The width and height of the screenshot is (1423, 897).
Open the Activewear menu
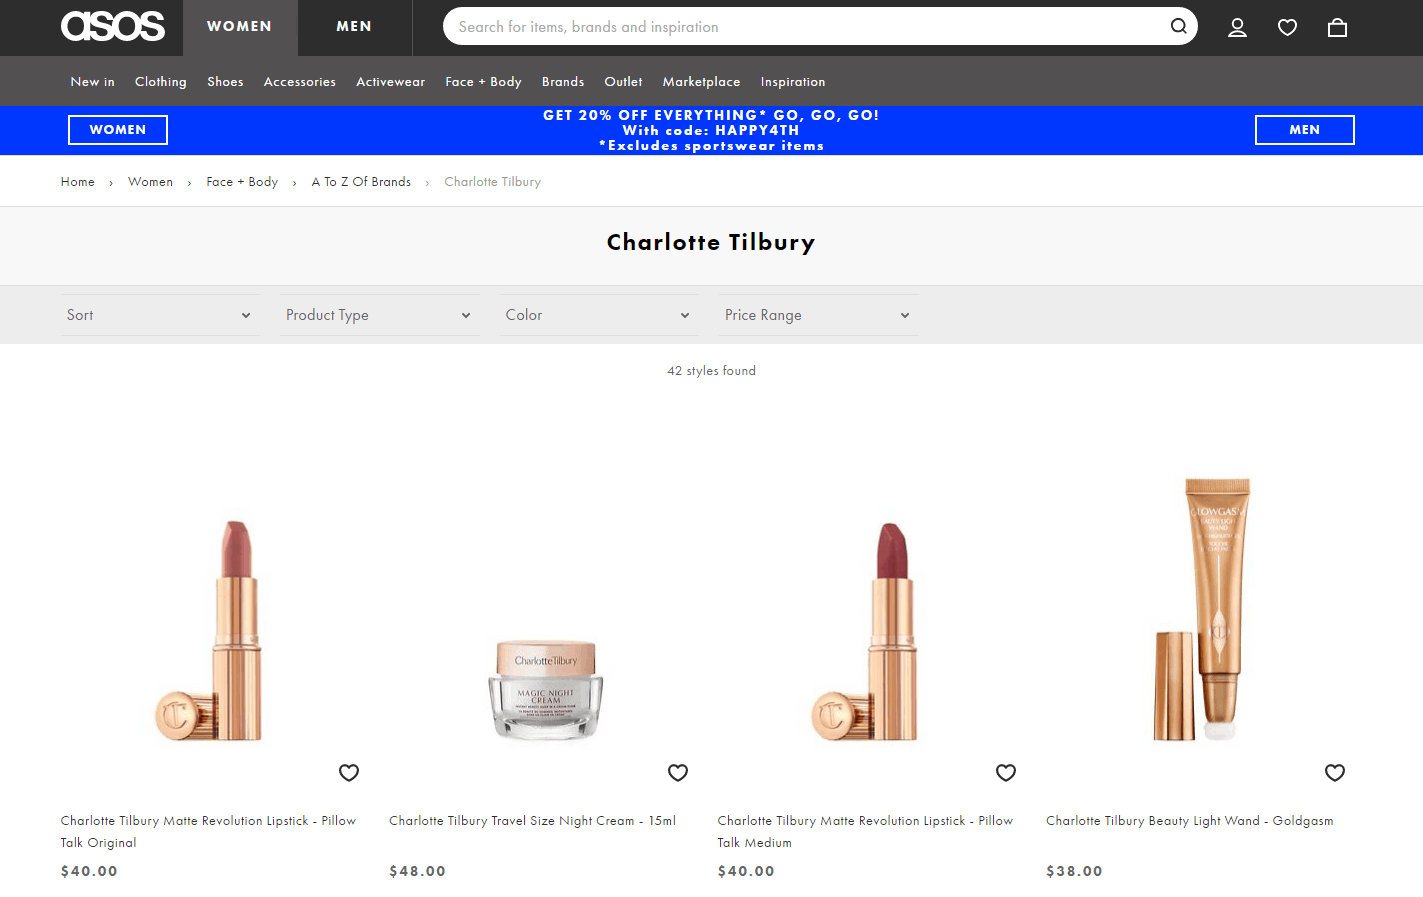(x=391, y=82)
